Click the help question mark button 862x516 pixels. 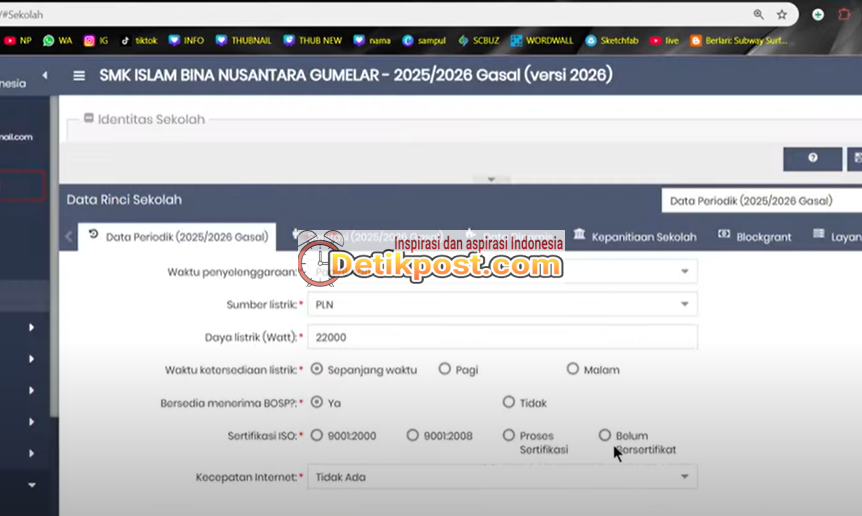pos(813,159)
